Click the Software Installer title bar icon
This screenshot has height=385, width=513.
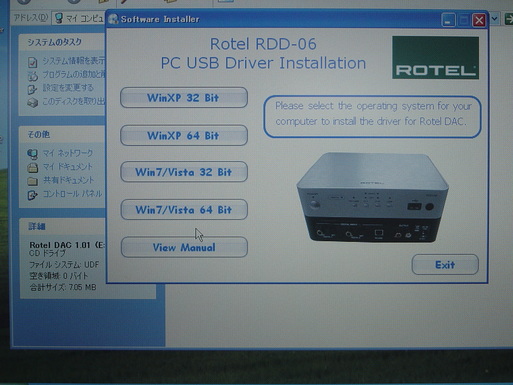[114, 19]
